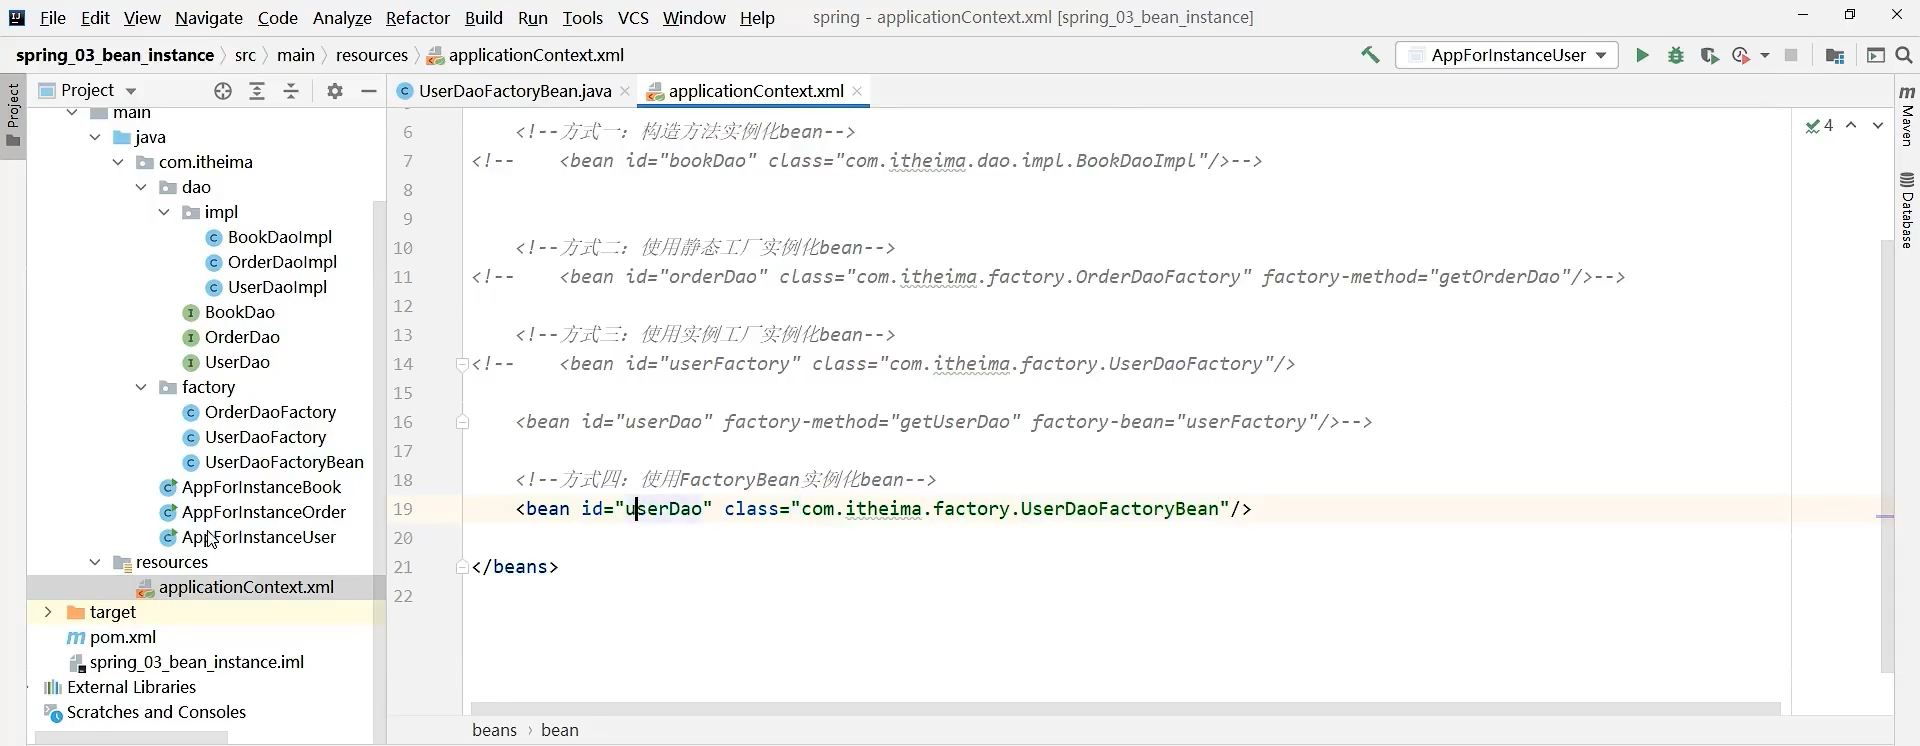1920x746 pixels.
Task: Click line number 19 in the gutter
Action: click(x=402, y=509)
